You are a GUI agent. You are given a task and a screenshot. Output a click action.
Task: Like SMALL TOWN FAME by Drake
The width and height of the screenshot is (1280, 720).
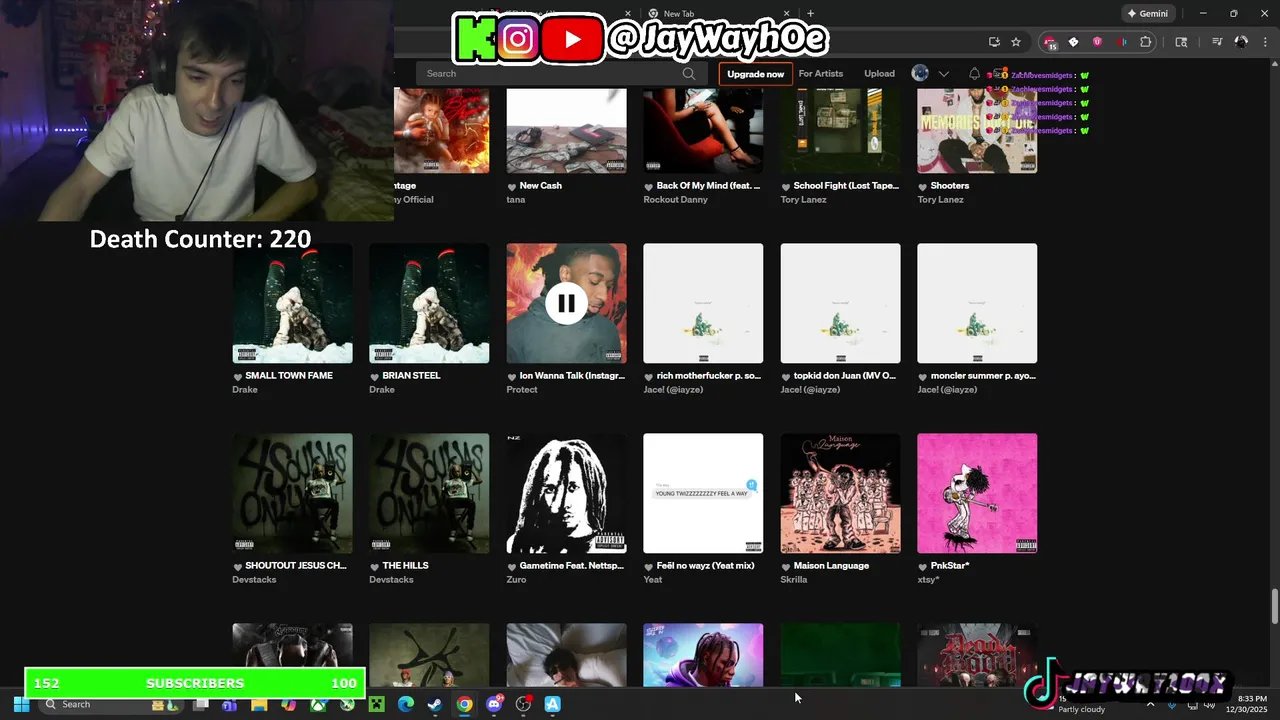pos(238,376)
